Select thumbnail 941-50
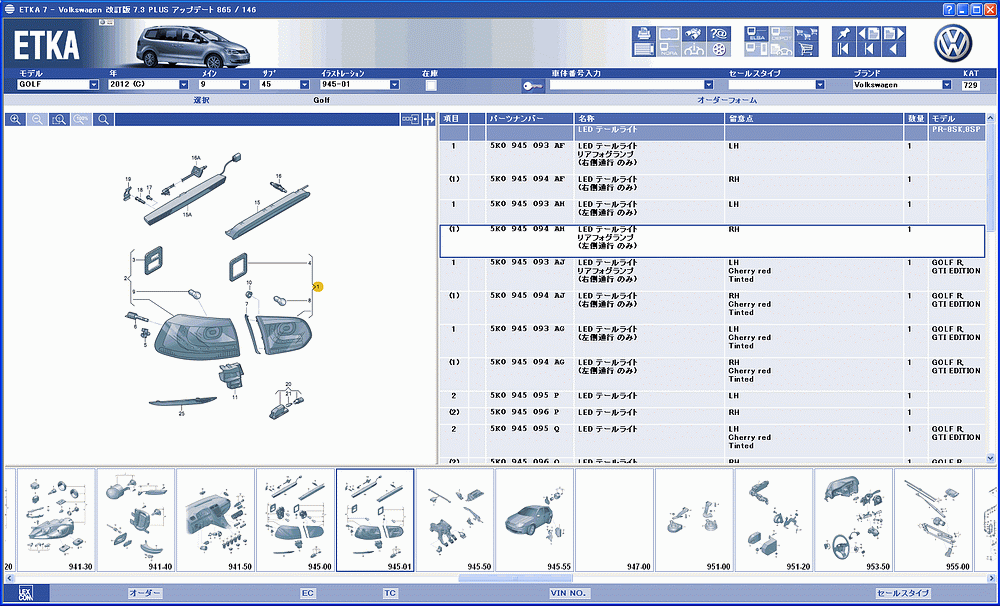 coord(216,520)
